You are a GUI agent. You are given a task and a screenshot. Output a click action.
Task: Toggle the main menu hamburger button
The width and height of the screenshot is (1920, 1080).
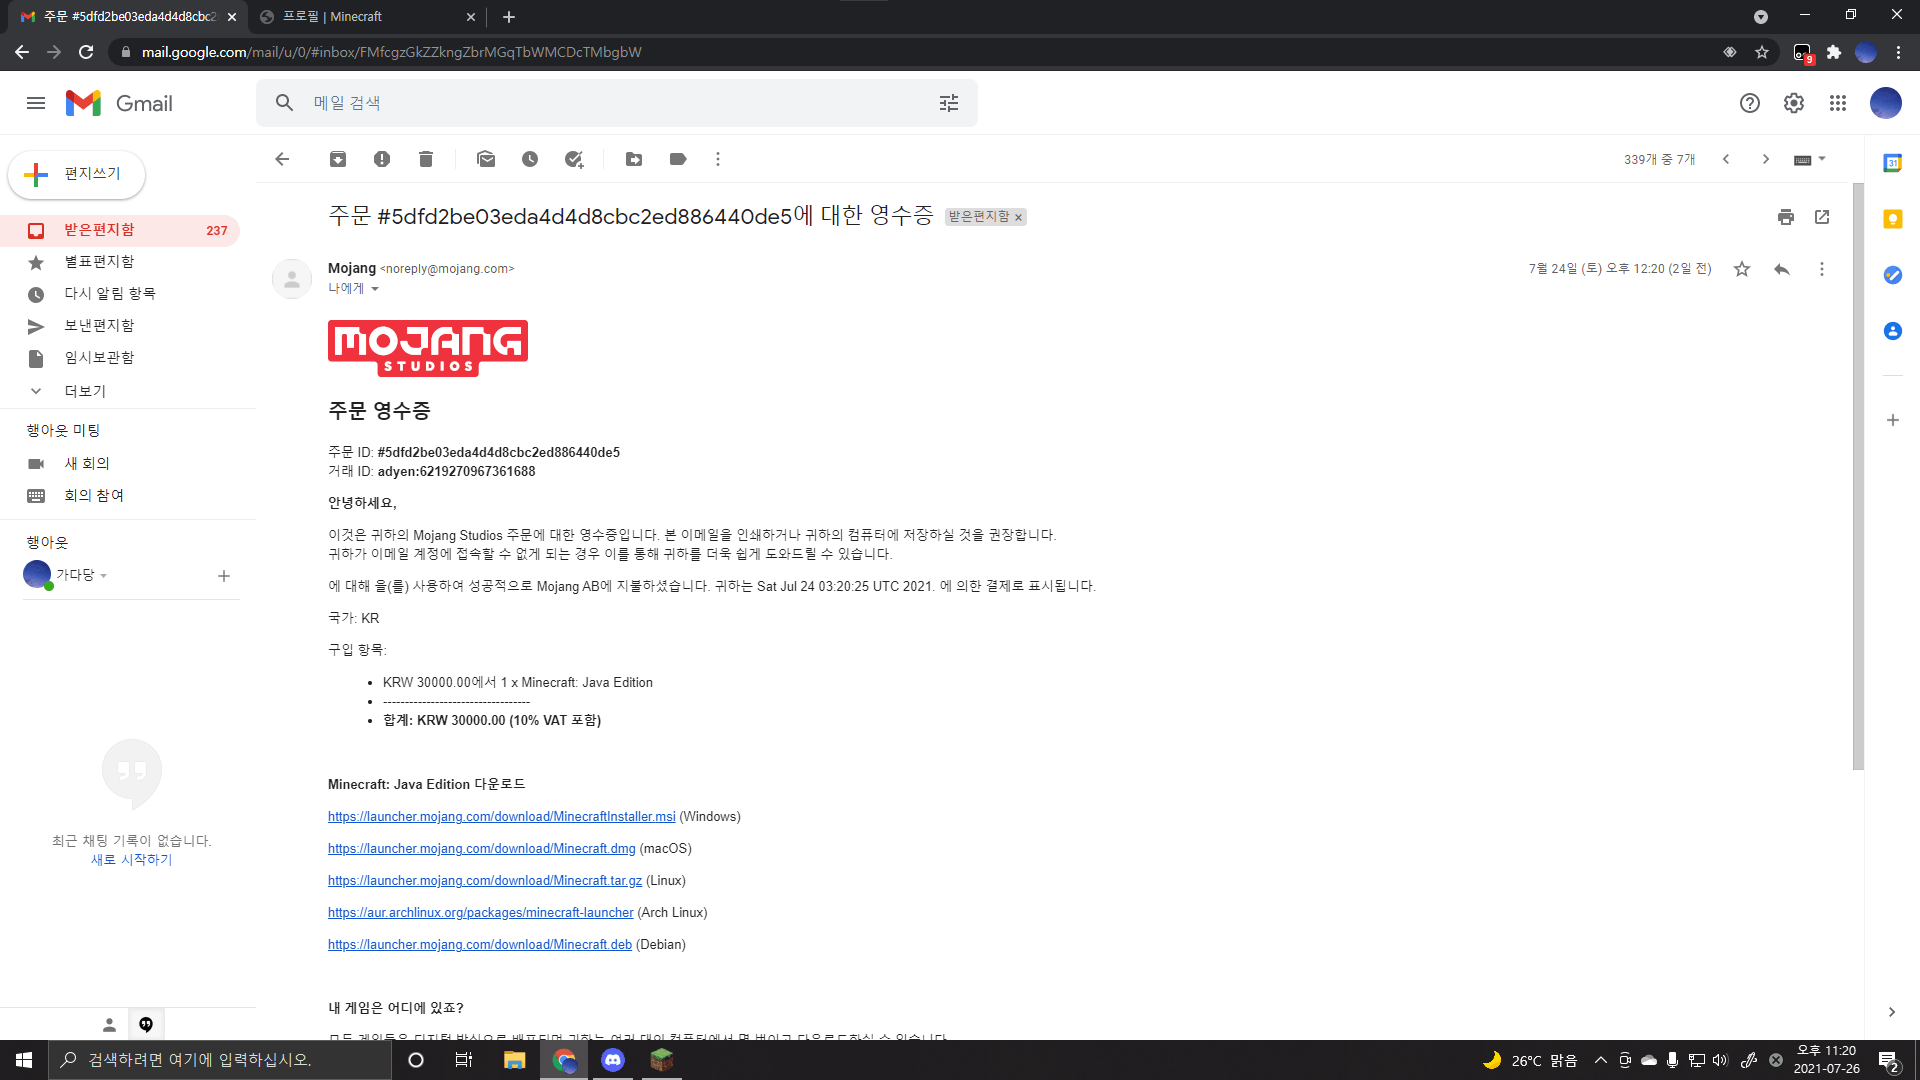[x=36, y=103]
